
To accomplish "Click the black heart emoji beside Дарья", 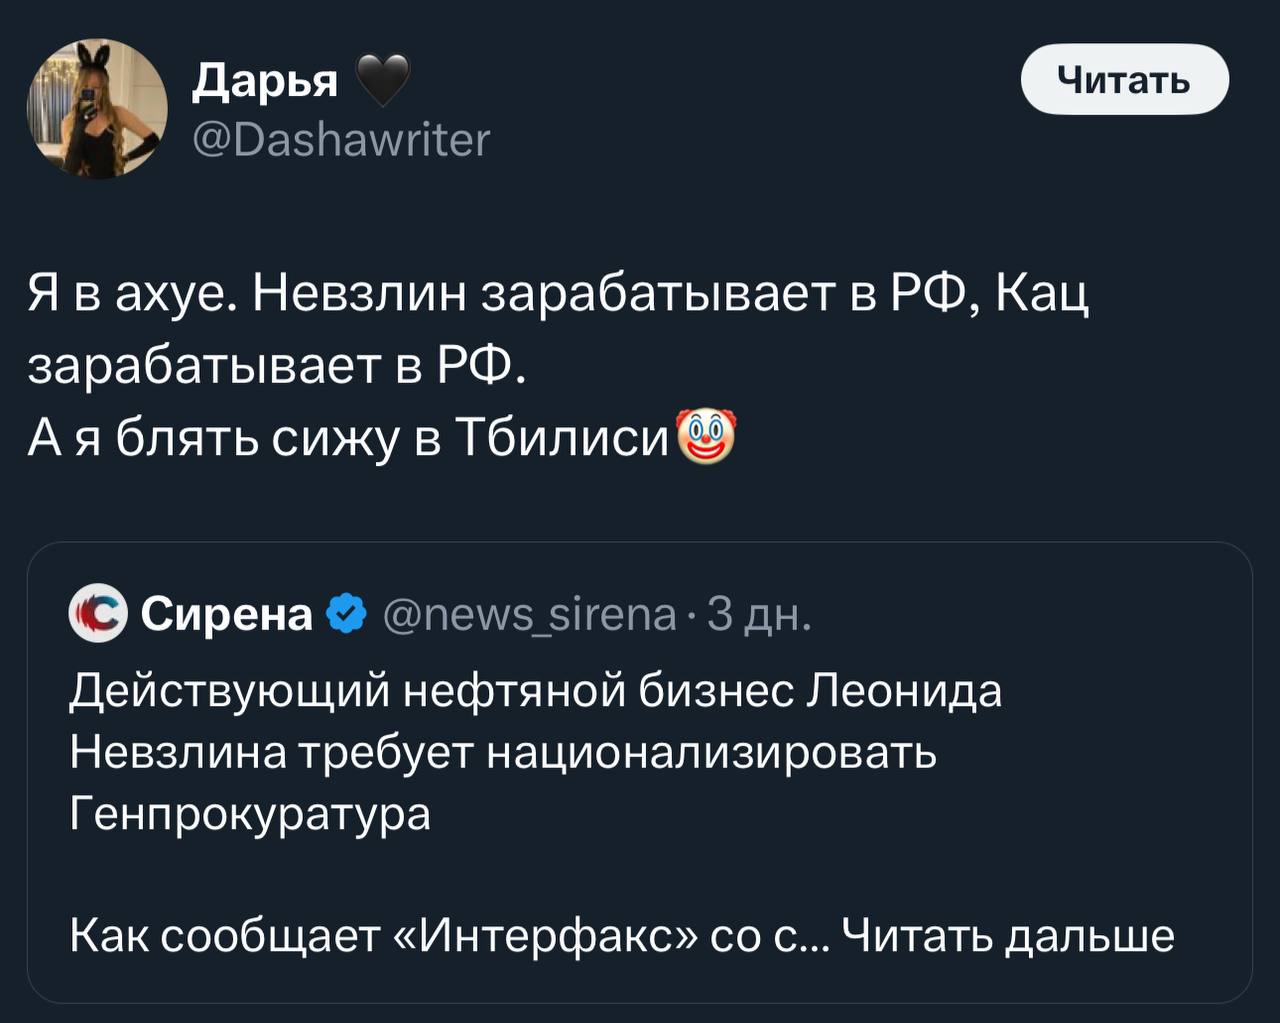I will click(x=382, y=81).
